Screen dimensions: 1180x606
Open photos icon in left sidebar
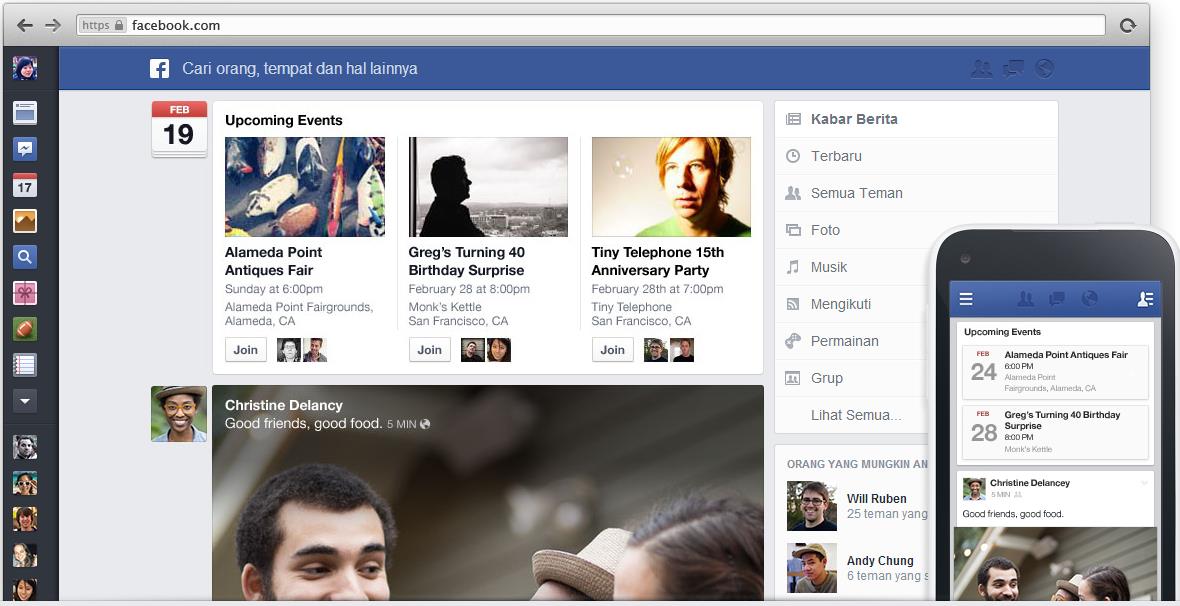coord(25,221)
